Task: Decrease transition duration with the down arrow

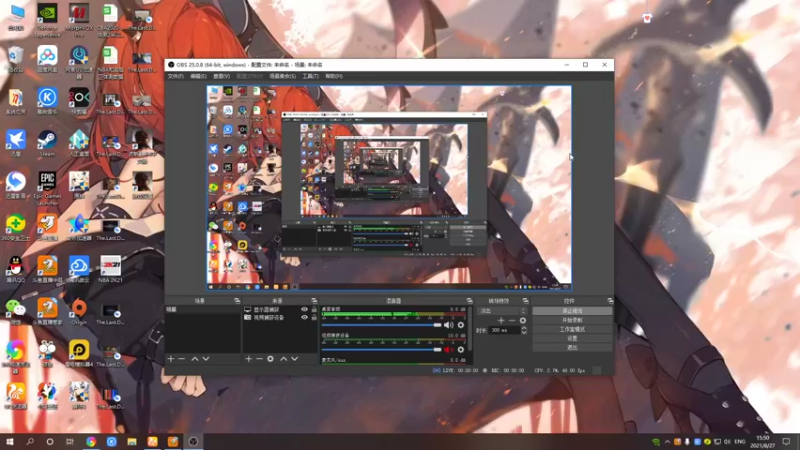Action: click(x=524, y=333)
